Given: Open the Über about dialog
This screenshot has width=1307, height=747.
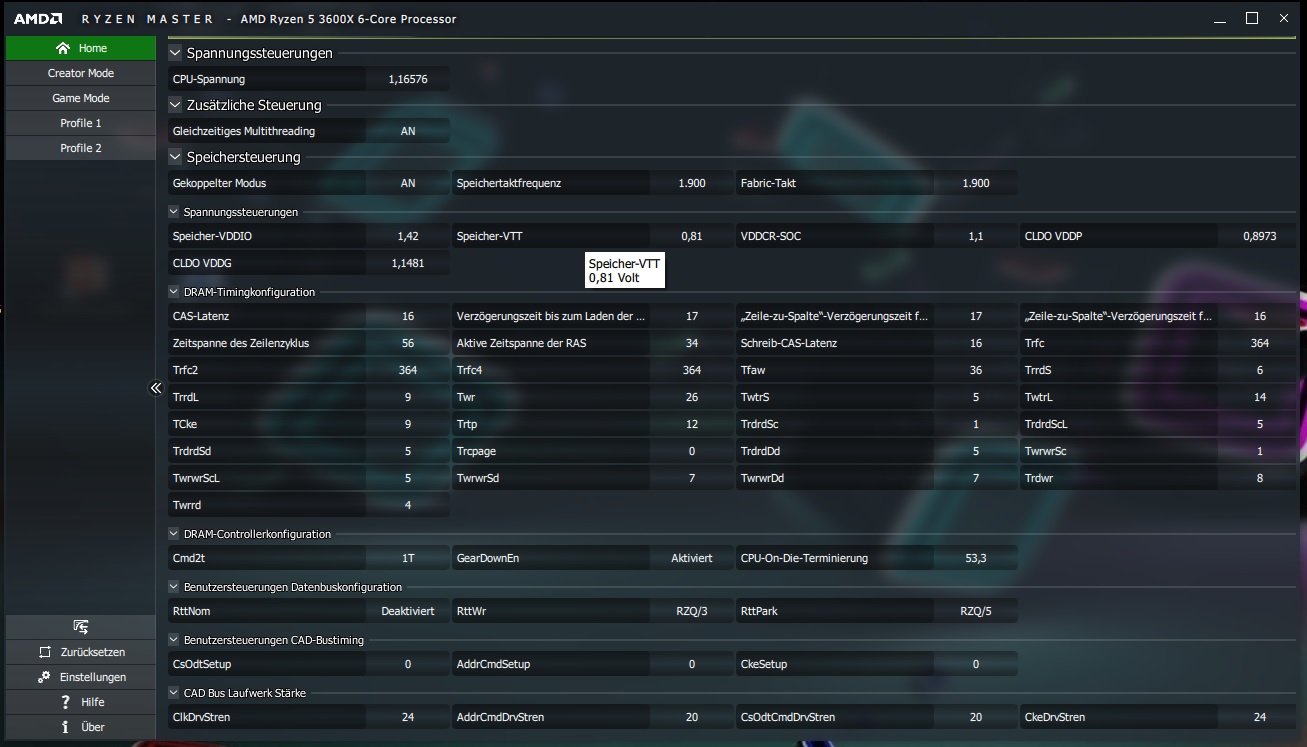Looking at the screenshot, I should (81, 727).
